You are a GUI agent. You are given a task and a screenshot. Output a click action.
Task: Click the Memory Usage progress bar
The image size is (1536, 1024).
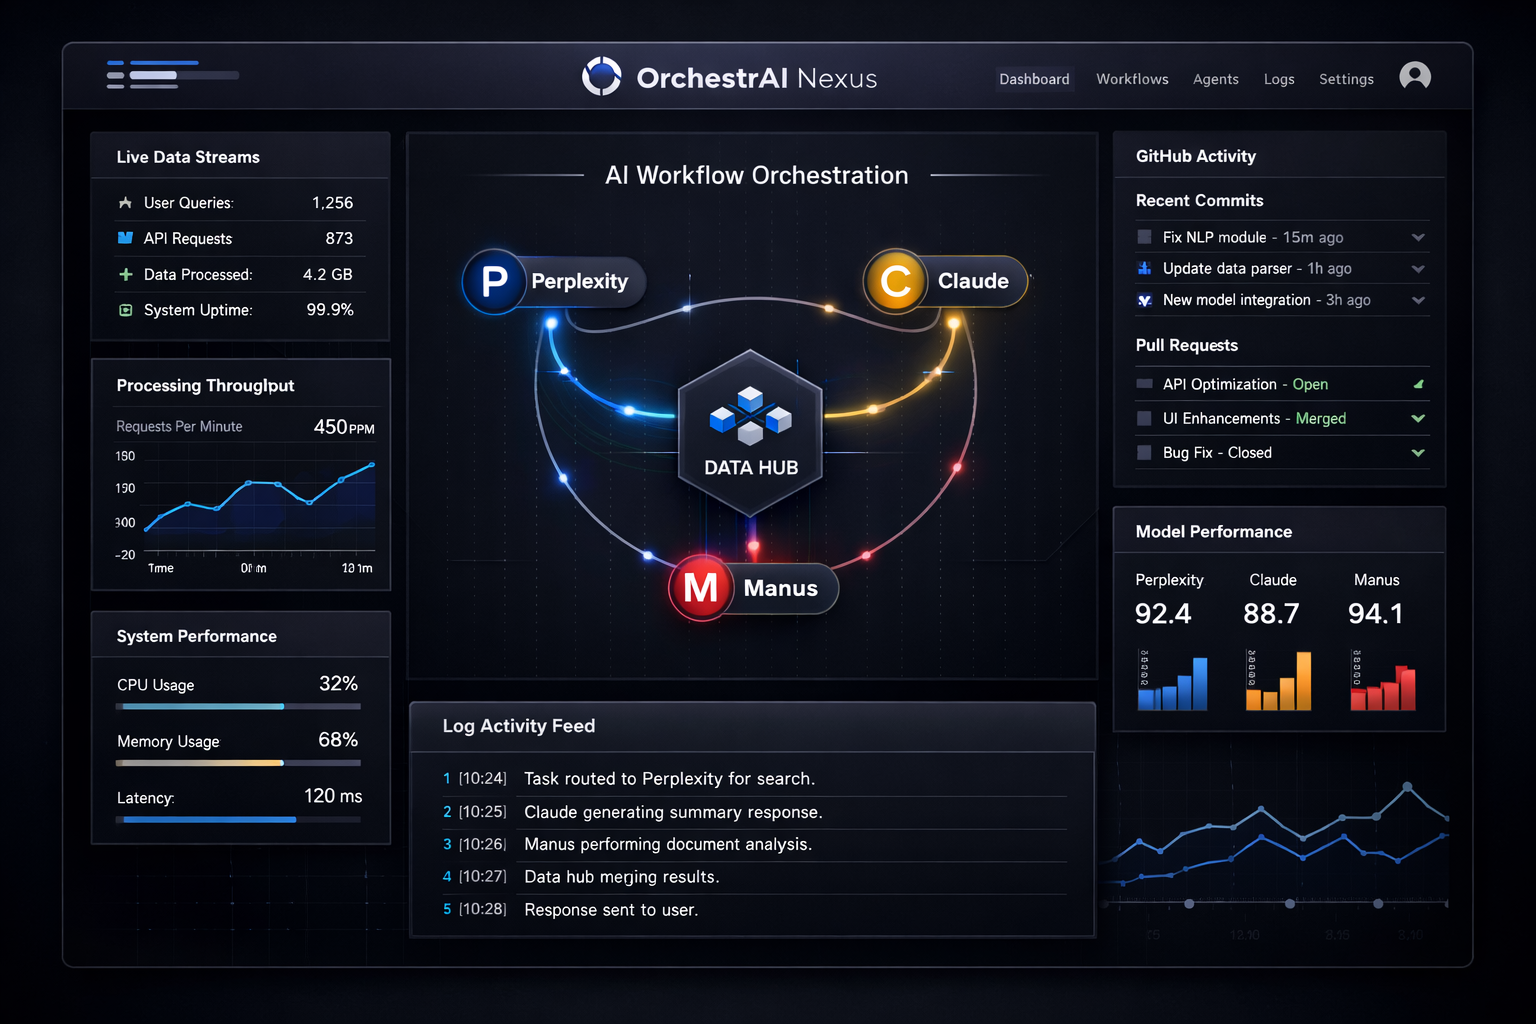[x=238, y=763]
